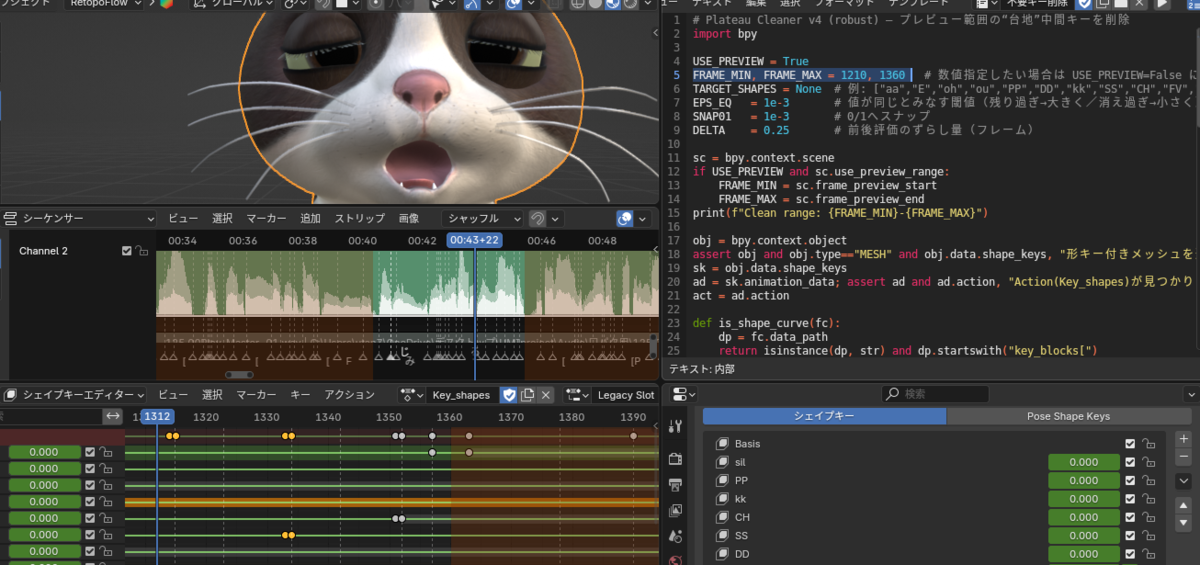The width and height of the screenshot is (1200, 565).
Task: Remove selected shape key with minus
Action: click(x=1184, y=456)
